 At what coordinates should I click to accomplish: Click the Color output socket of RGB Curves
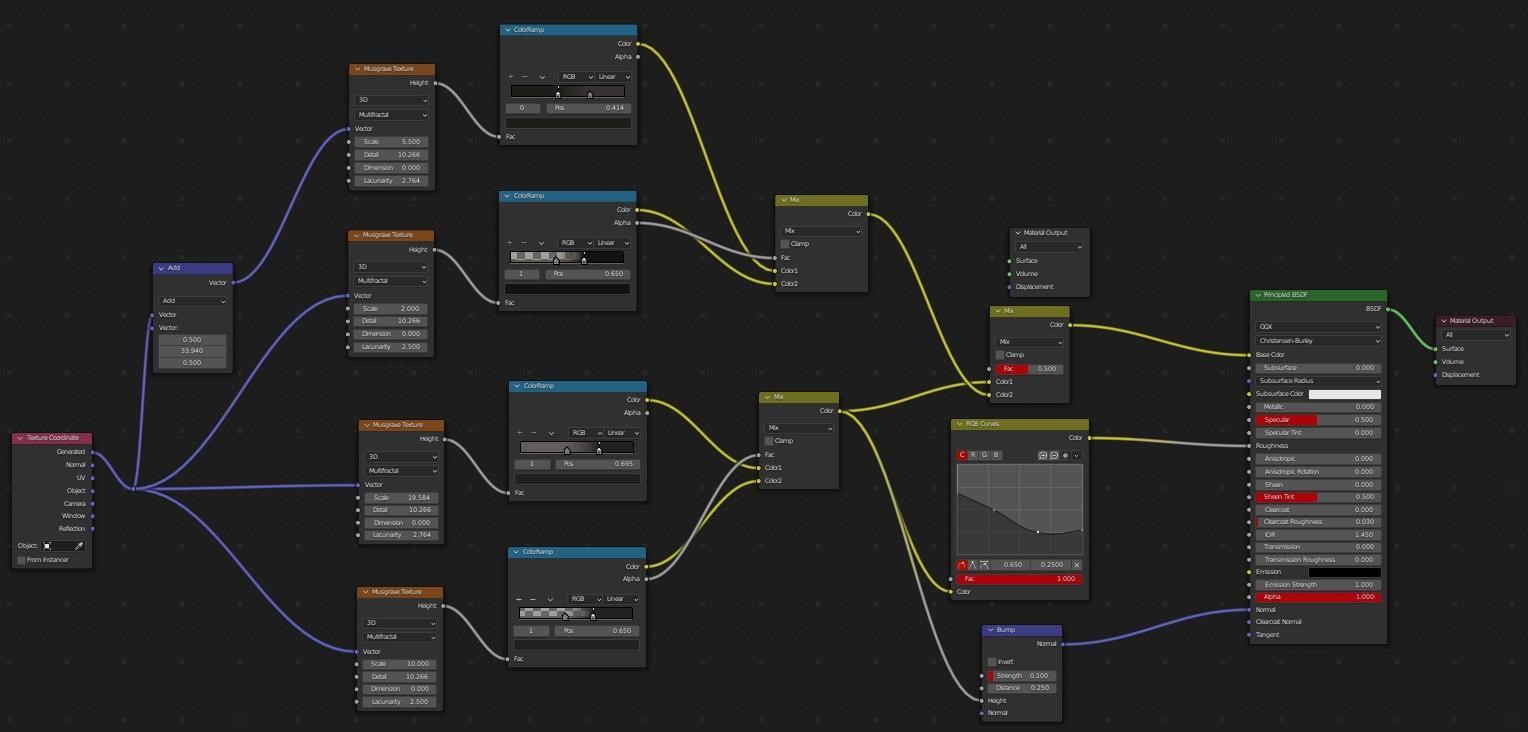click(x=1089, y=437)
